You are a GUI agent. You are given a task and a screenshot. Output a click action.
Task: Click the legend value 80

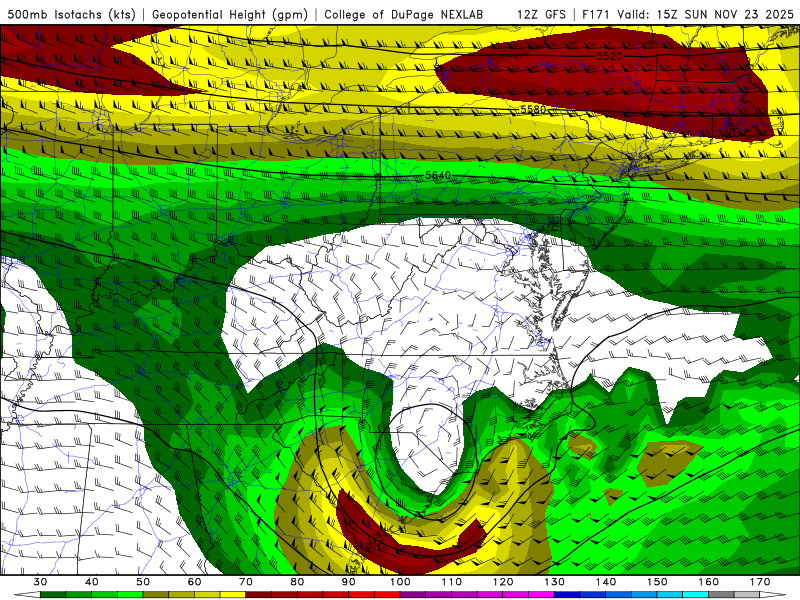pyautogui.click(x=297, y=582)
